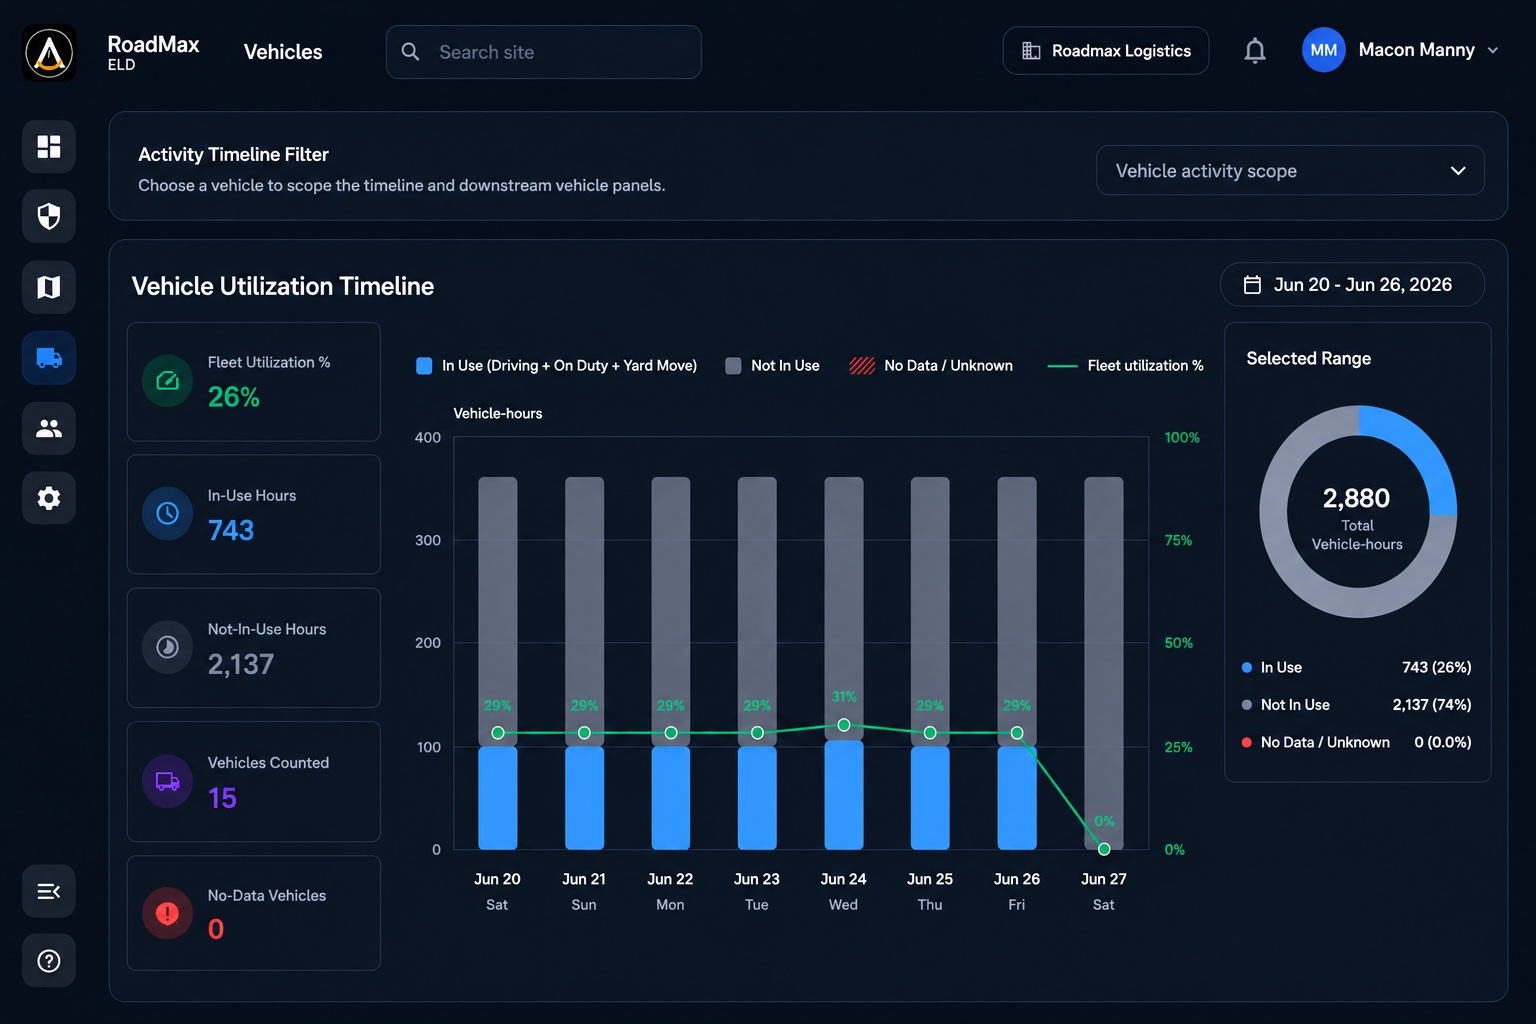The width and height of the screenshot is (1536, 1024).
Task: Toggle the In Use legend series
Action: point(556,366)
